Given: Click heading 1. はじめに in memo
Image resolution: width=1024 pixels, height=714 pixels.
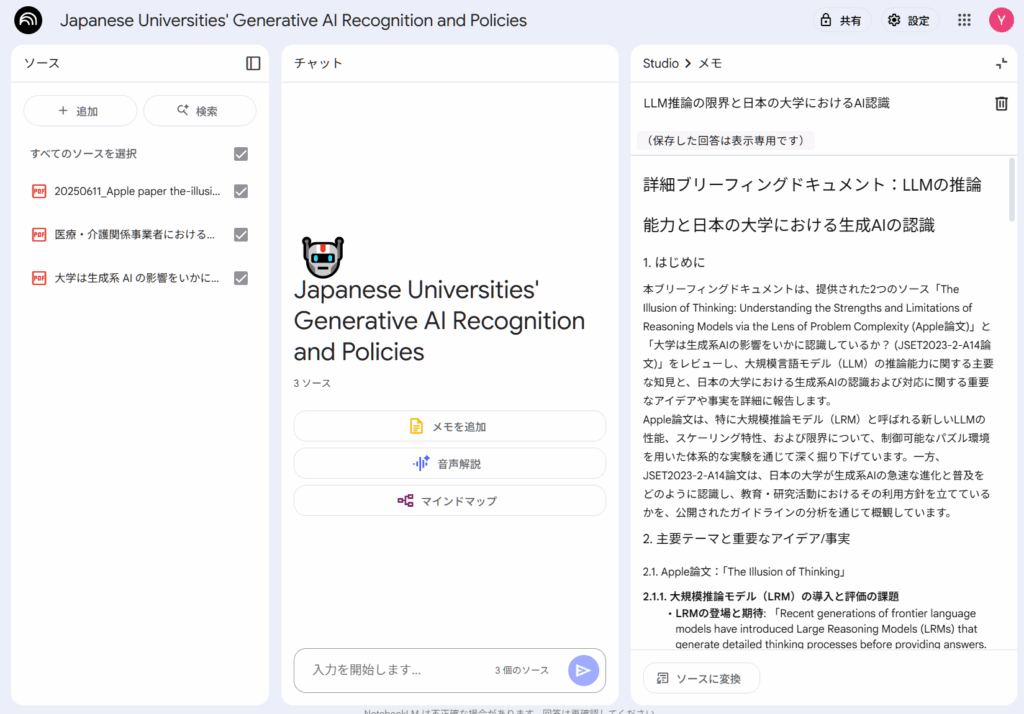Looking at the screenshot, I should pos(674,263).
